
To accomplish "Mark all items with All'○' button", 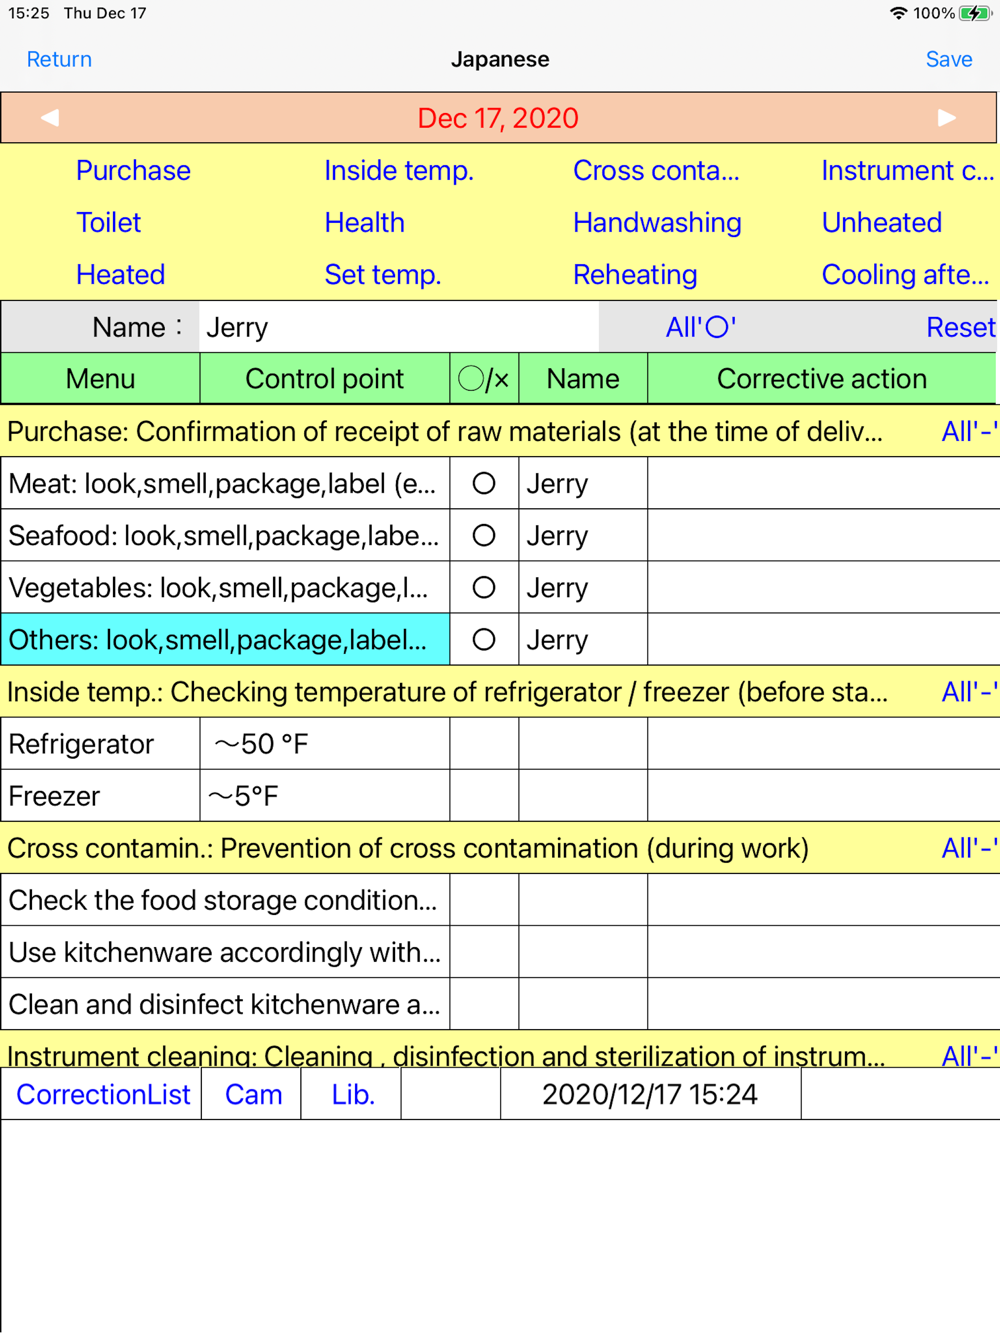I will click(x=701, y=327).
